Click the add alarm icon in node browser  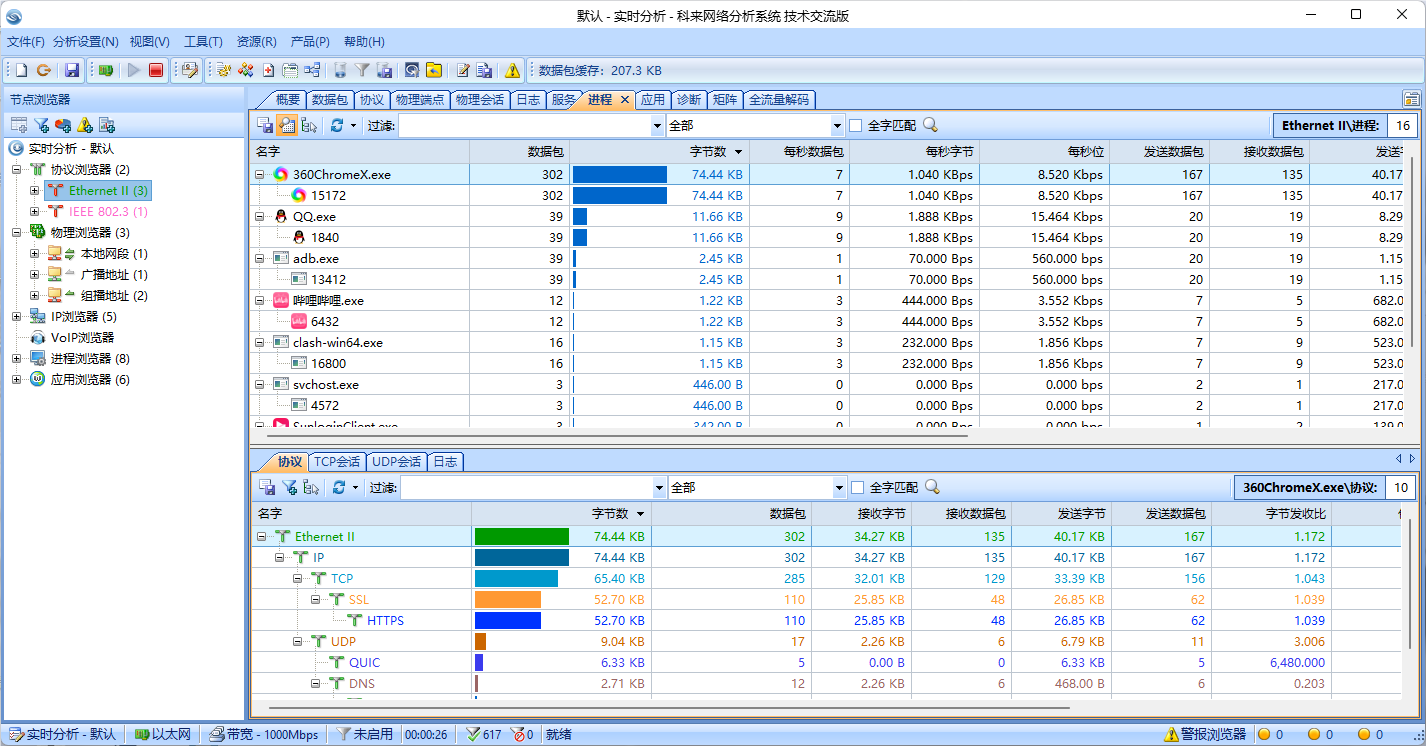point(85,125)
